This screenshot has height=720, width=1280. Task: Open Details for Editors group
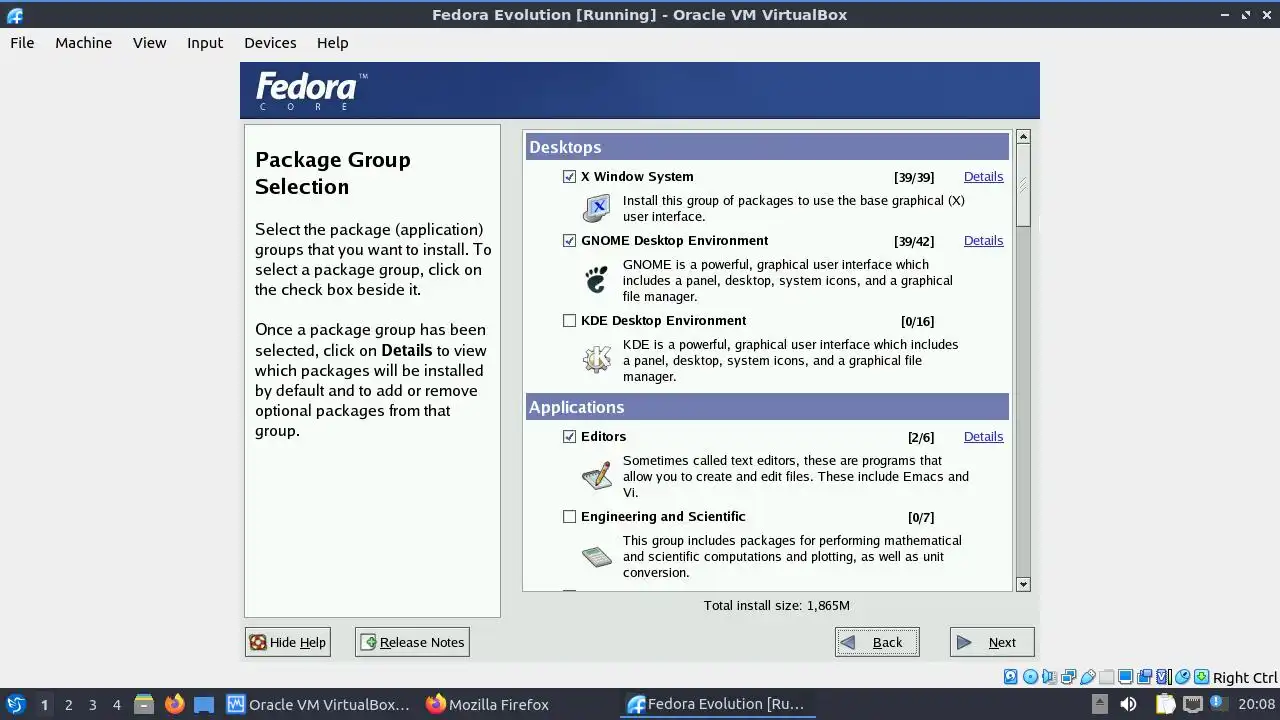click(983, 437)
